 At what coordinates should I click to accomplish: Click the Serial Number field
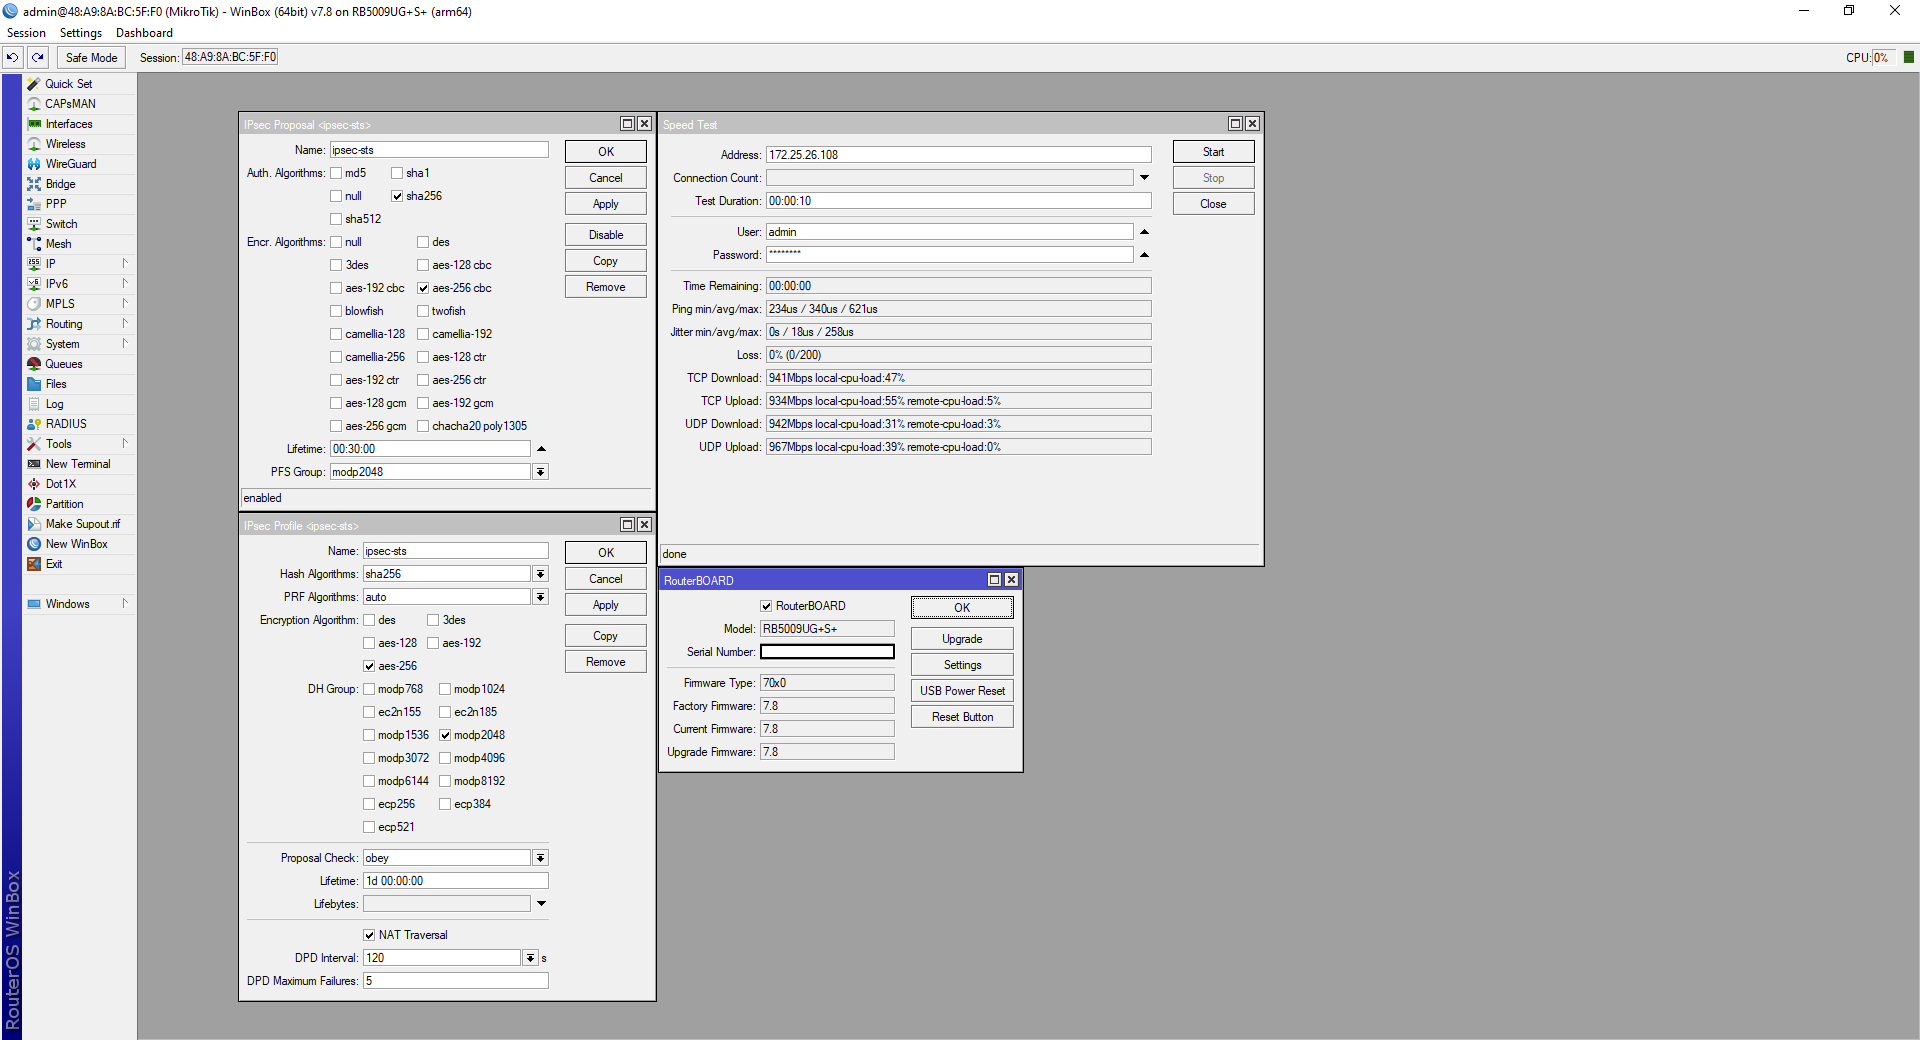pyautogui.click(x=827, y=652)
